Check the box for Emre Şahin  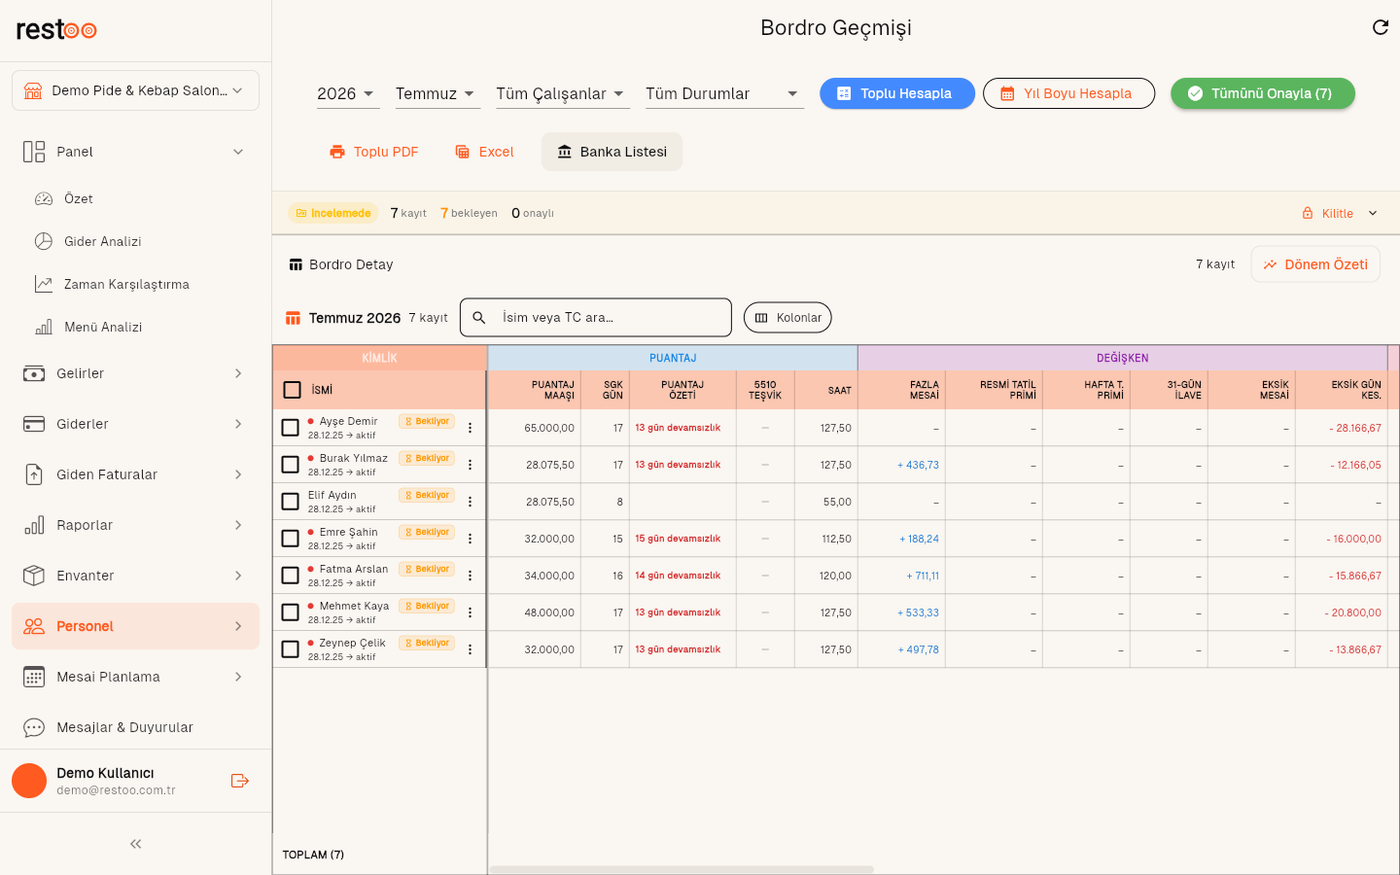click(290, 539)
